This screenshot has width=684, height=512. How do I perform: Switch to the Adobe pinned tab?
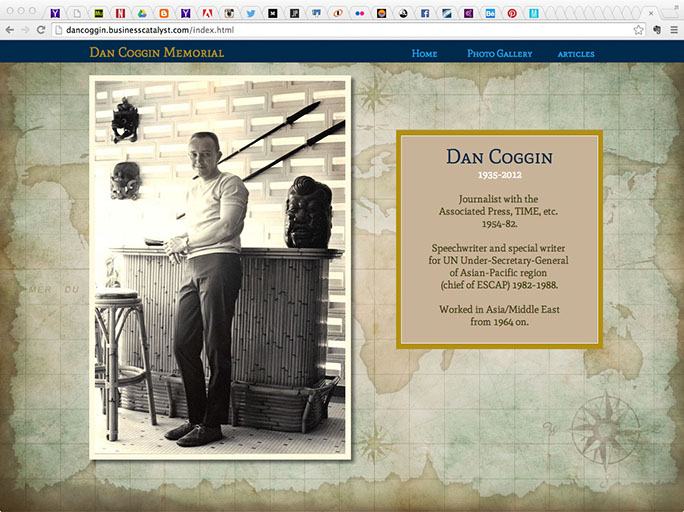coord(207,13)
